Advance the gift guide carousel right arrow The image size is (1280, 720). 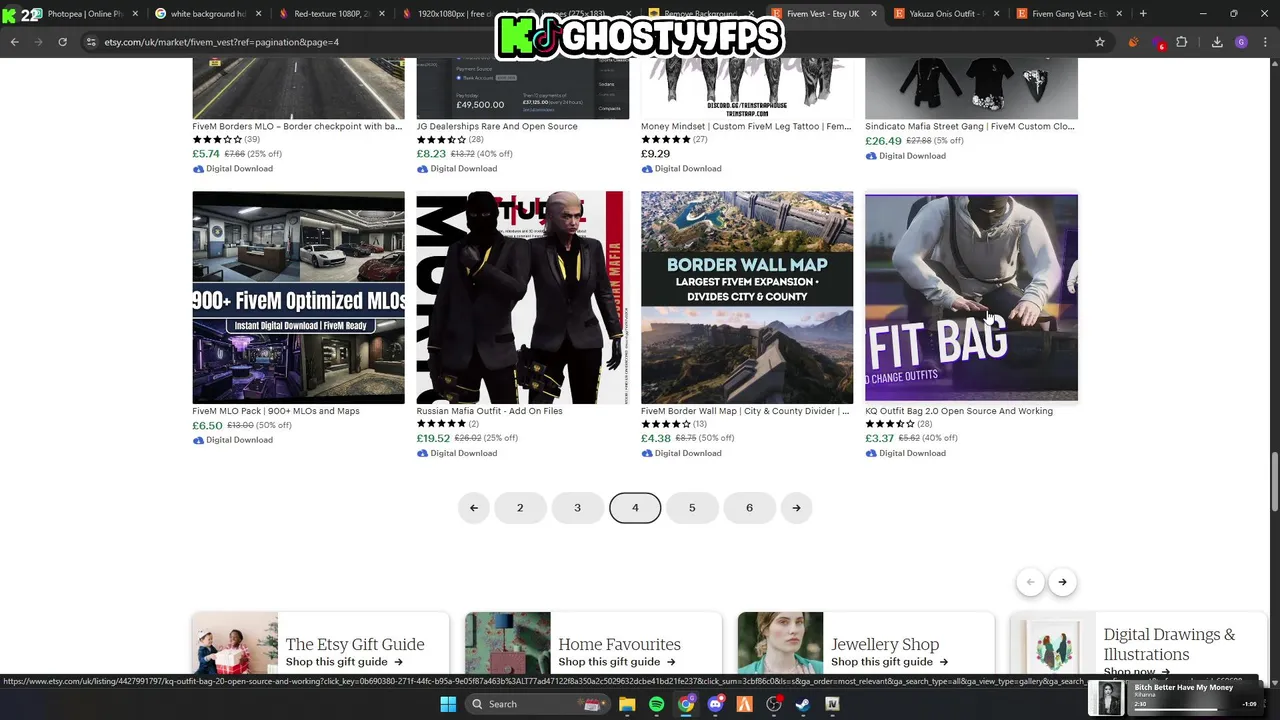[1062, 582]
